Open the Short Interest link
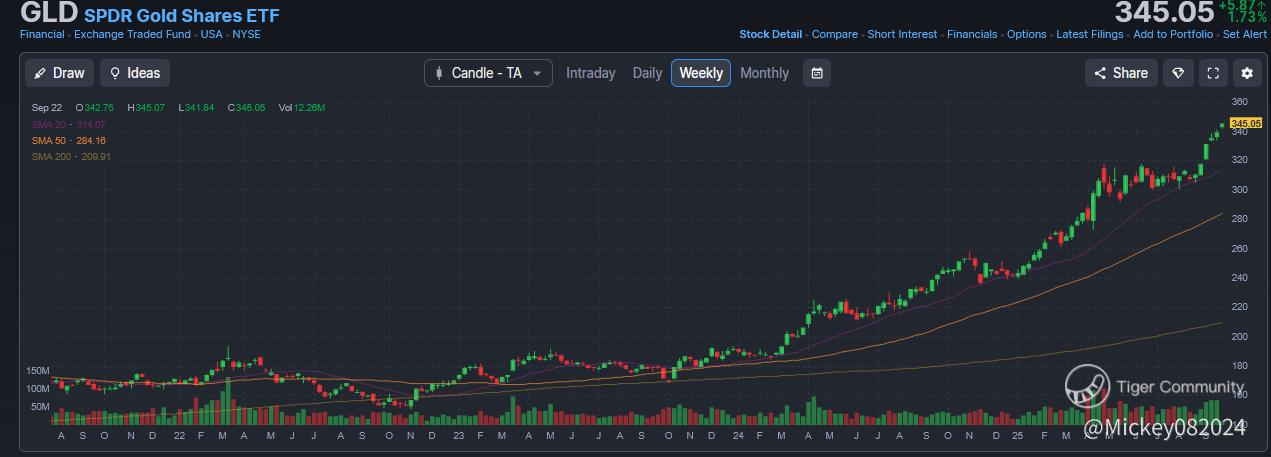Viewport: 1271px width, 457px height. tap(902, 34)
